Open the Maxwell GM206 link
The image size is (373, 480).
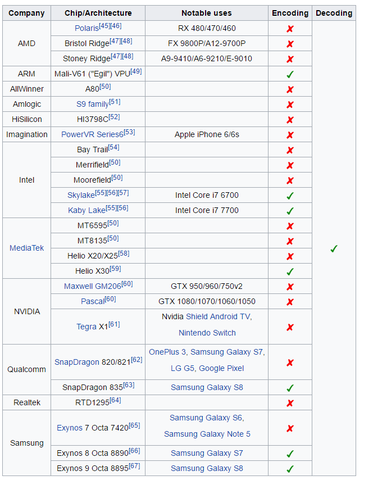click(x=92, y=286)
